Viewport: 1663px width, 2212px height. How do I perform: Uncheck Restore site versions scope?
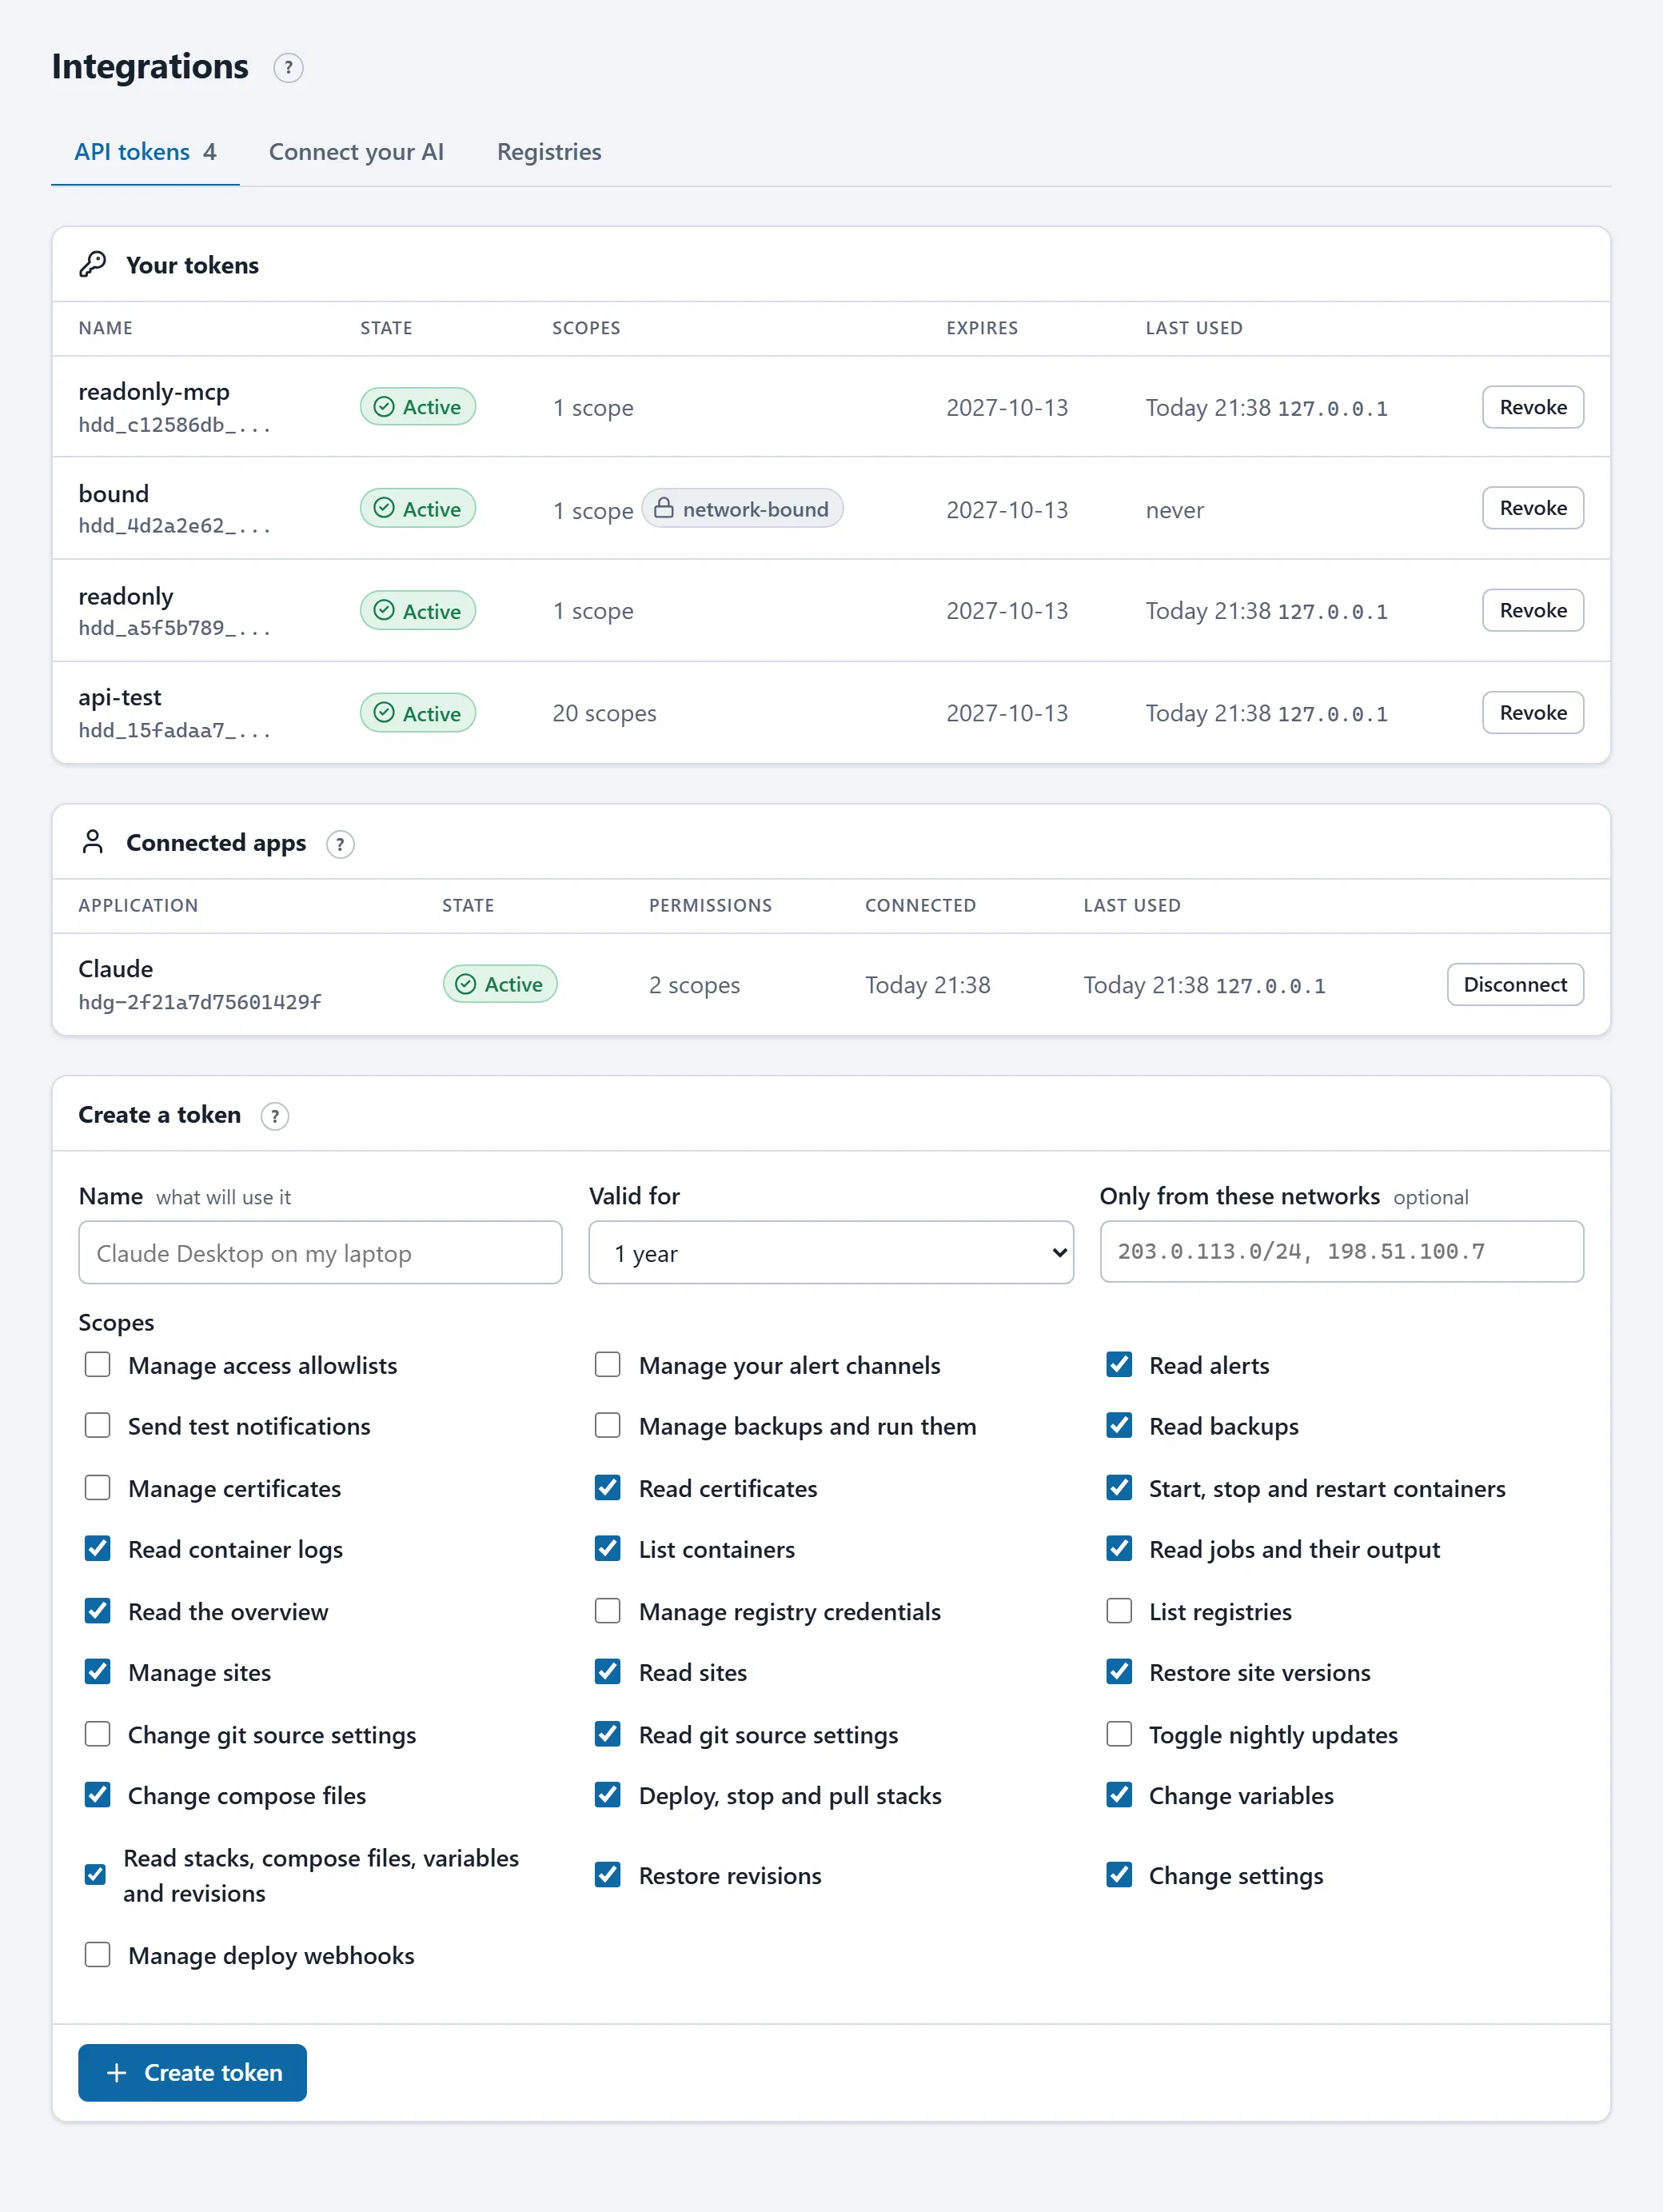(x=1120, y=1672)
